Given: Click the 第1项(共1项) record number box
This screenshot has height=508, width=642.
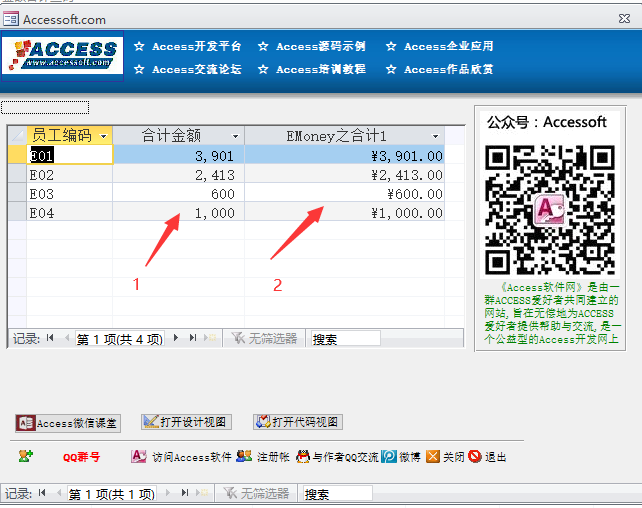Looking at the screenshot, I should coord(111,494).
